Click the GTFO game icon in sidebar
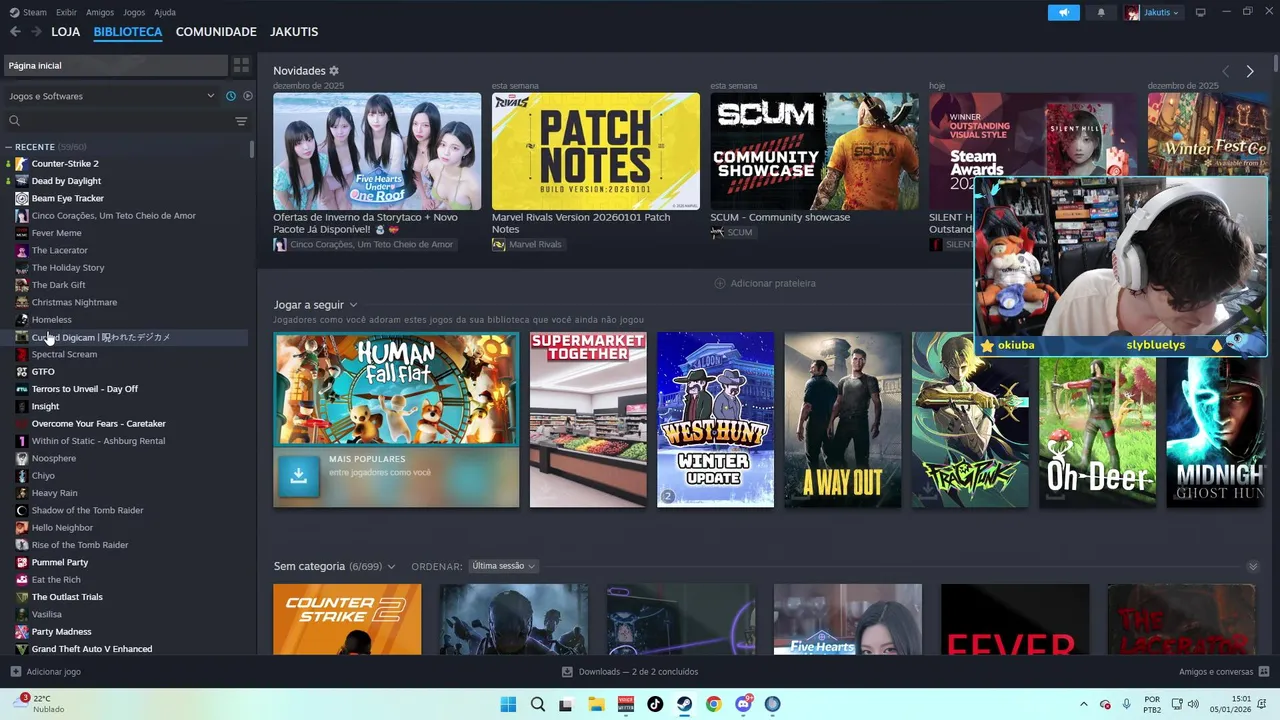1280x720 pixels. [x=22, y=372]
